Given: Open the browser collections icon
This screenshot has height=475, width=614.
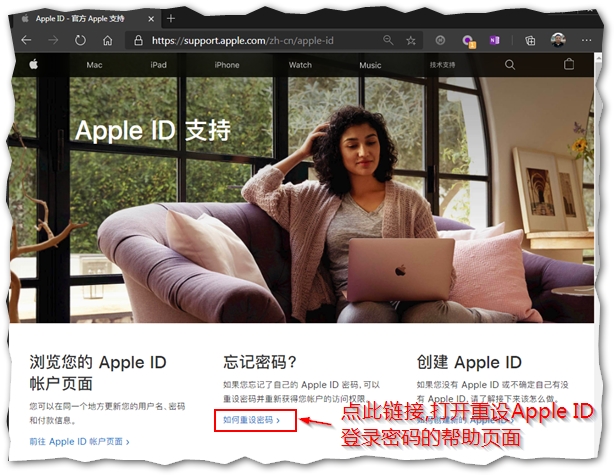Looking at the screenshot, I should pyautogui.click(x=530, y=41).
